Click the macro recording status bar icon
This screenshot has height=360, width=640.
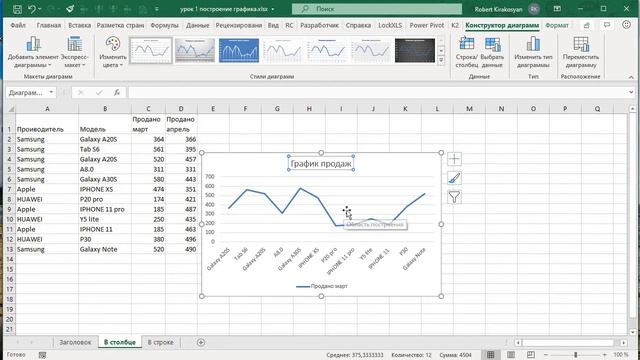point(42,355)
